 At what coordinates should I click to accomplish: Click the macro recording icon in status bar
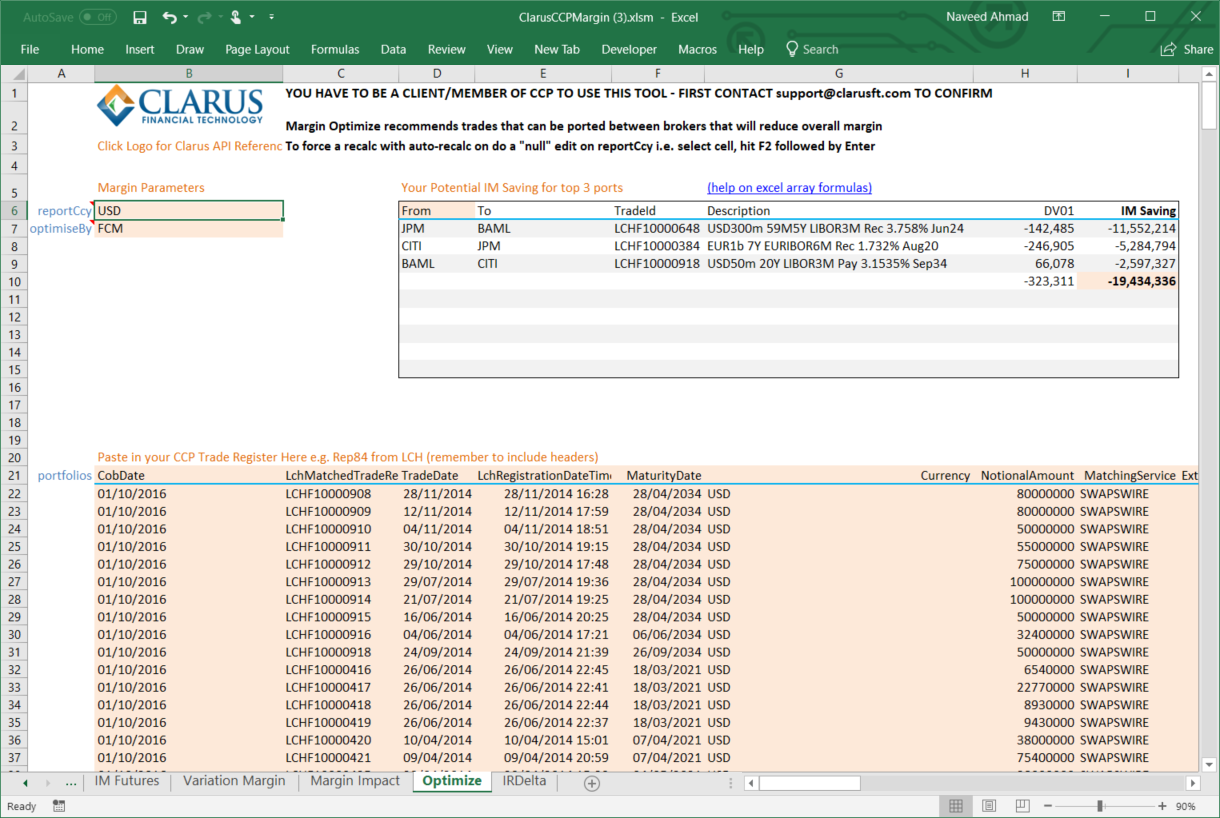pos(59,806)
